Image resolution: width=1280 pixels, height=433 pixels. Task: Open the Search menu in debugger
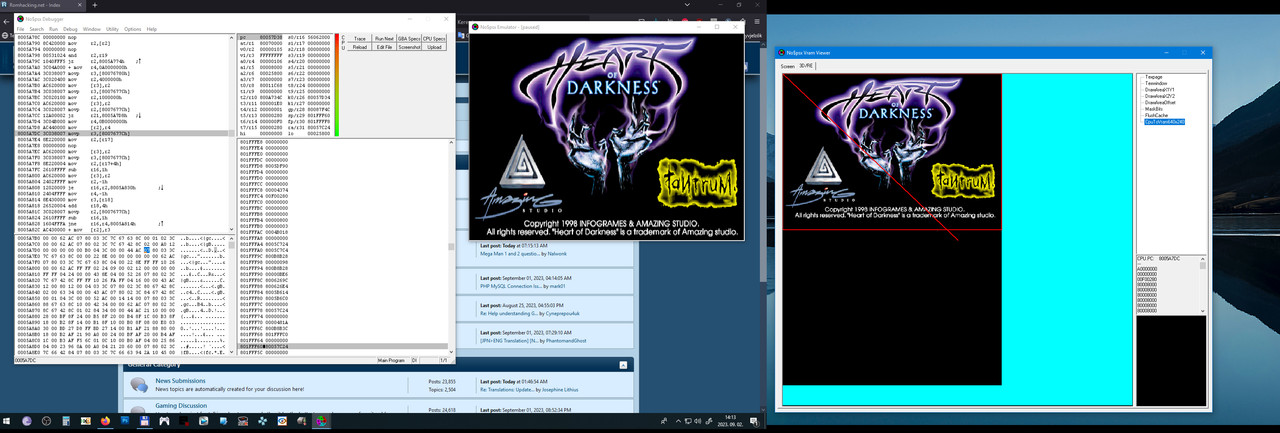[x=36, y=29]
